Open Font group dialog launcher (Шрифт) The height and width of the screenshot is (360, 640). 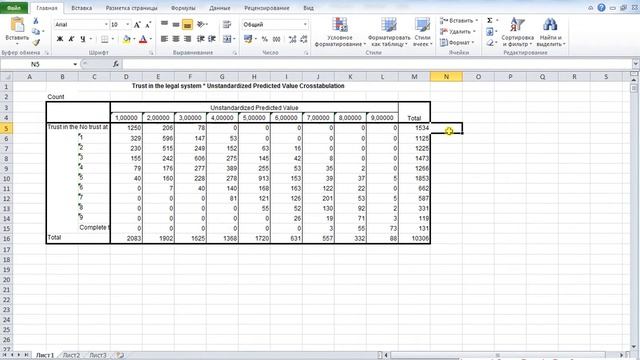pyautogui.click(x=151, y=53)
